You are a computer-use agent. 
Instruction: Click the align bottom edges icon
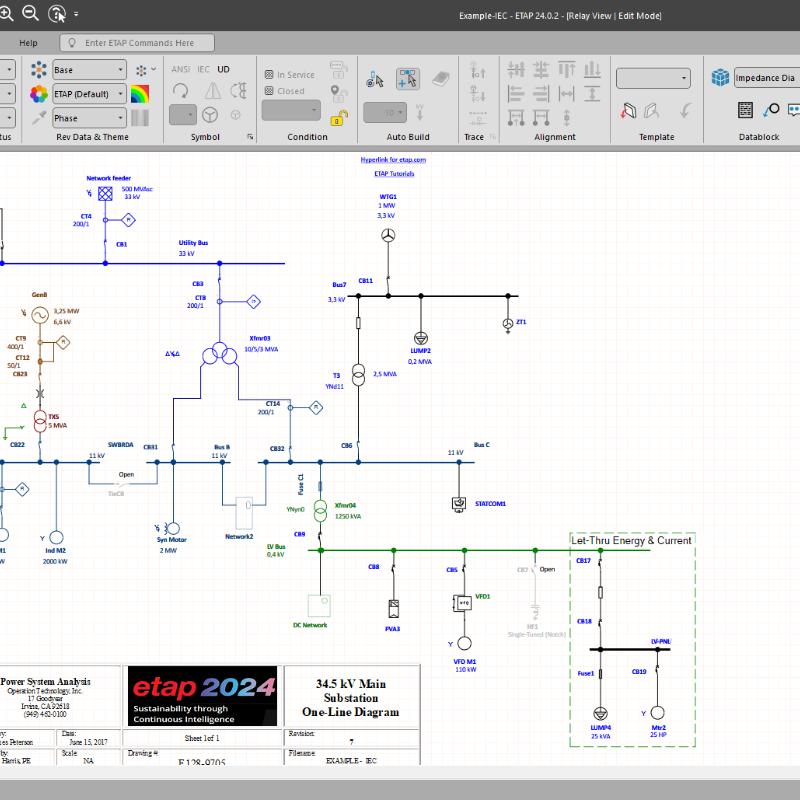coord(592,69)
